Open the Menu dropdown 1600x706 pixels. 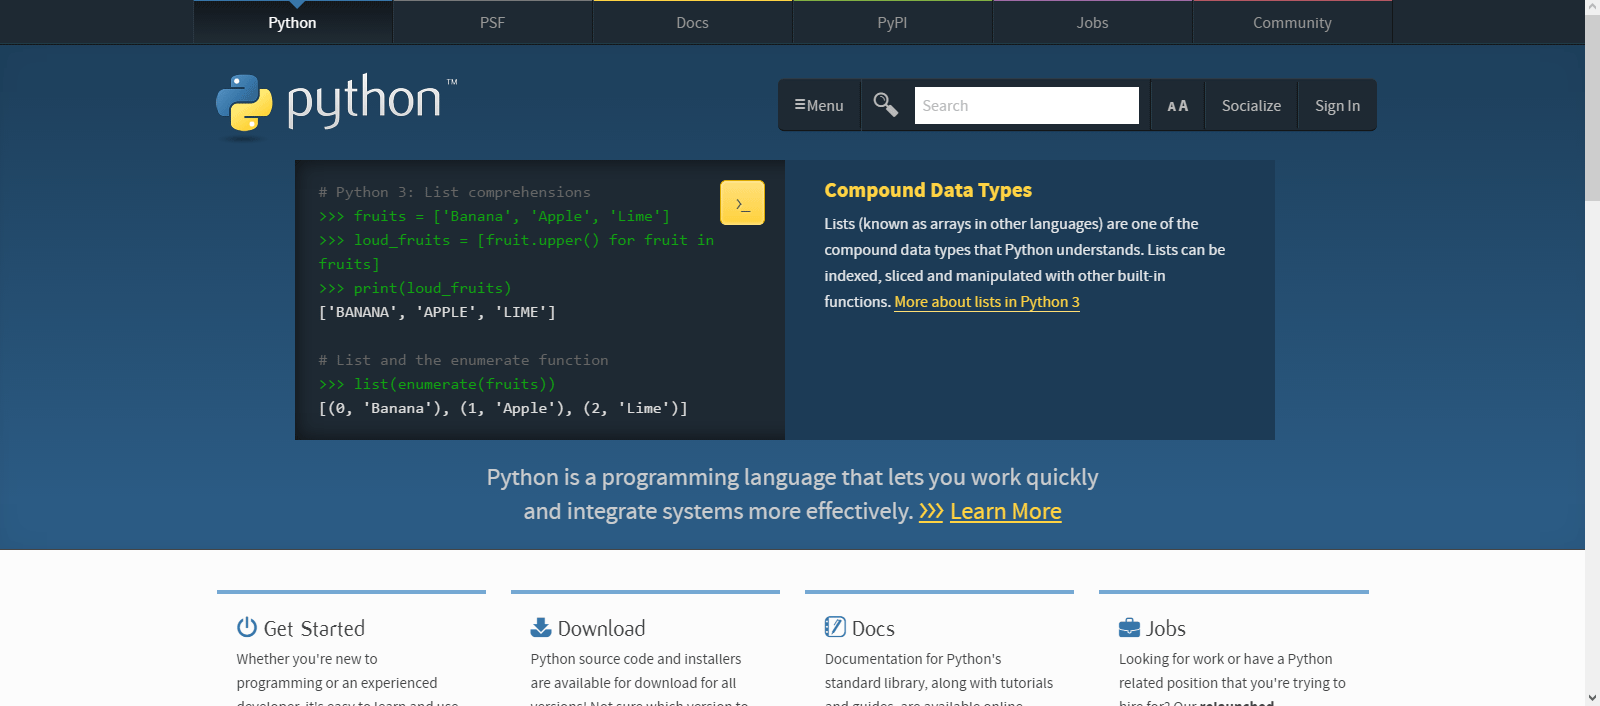[x=819, y=105]
